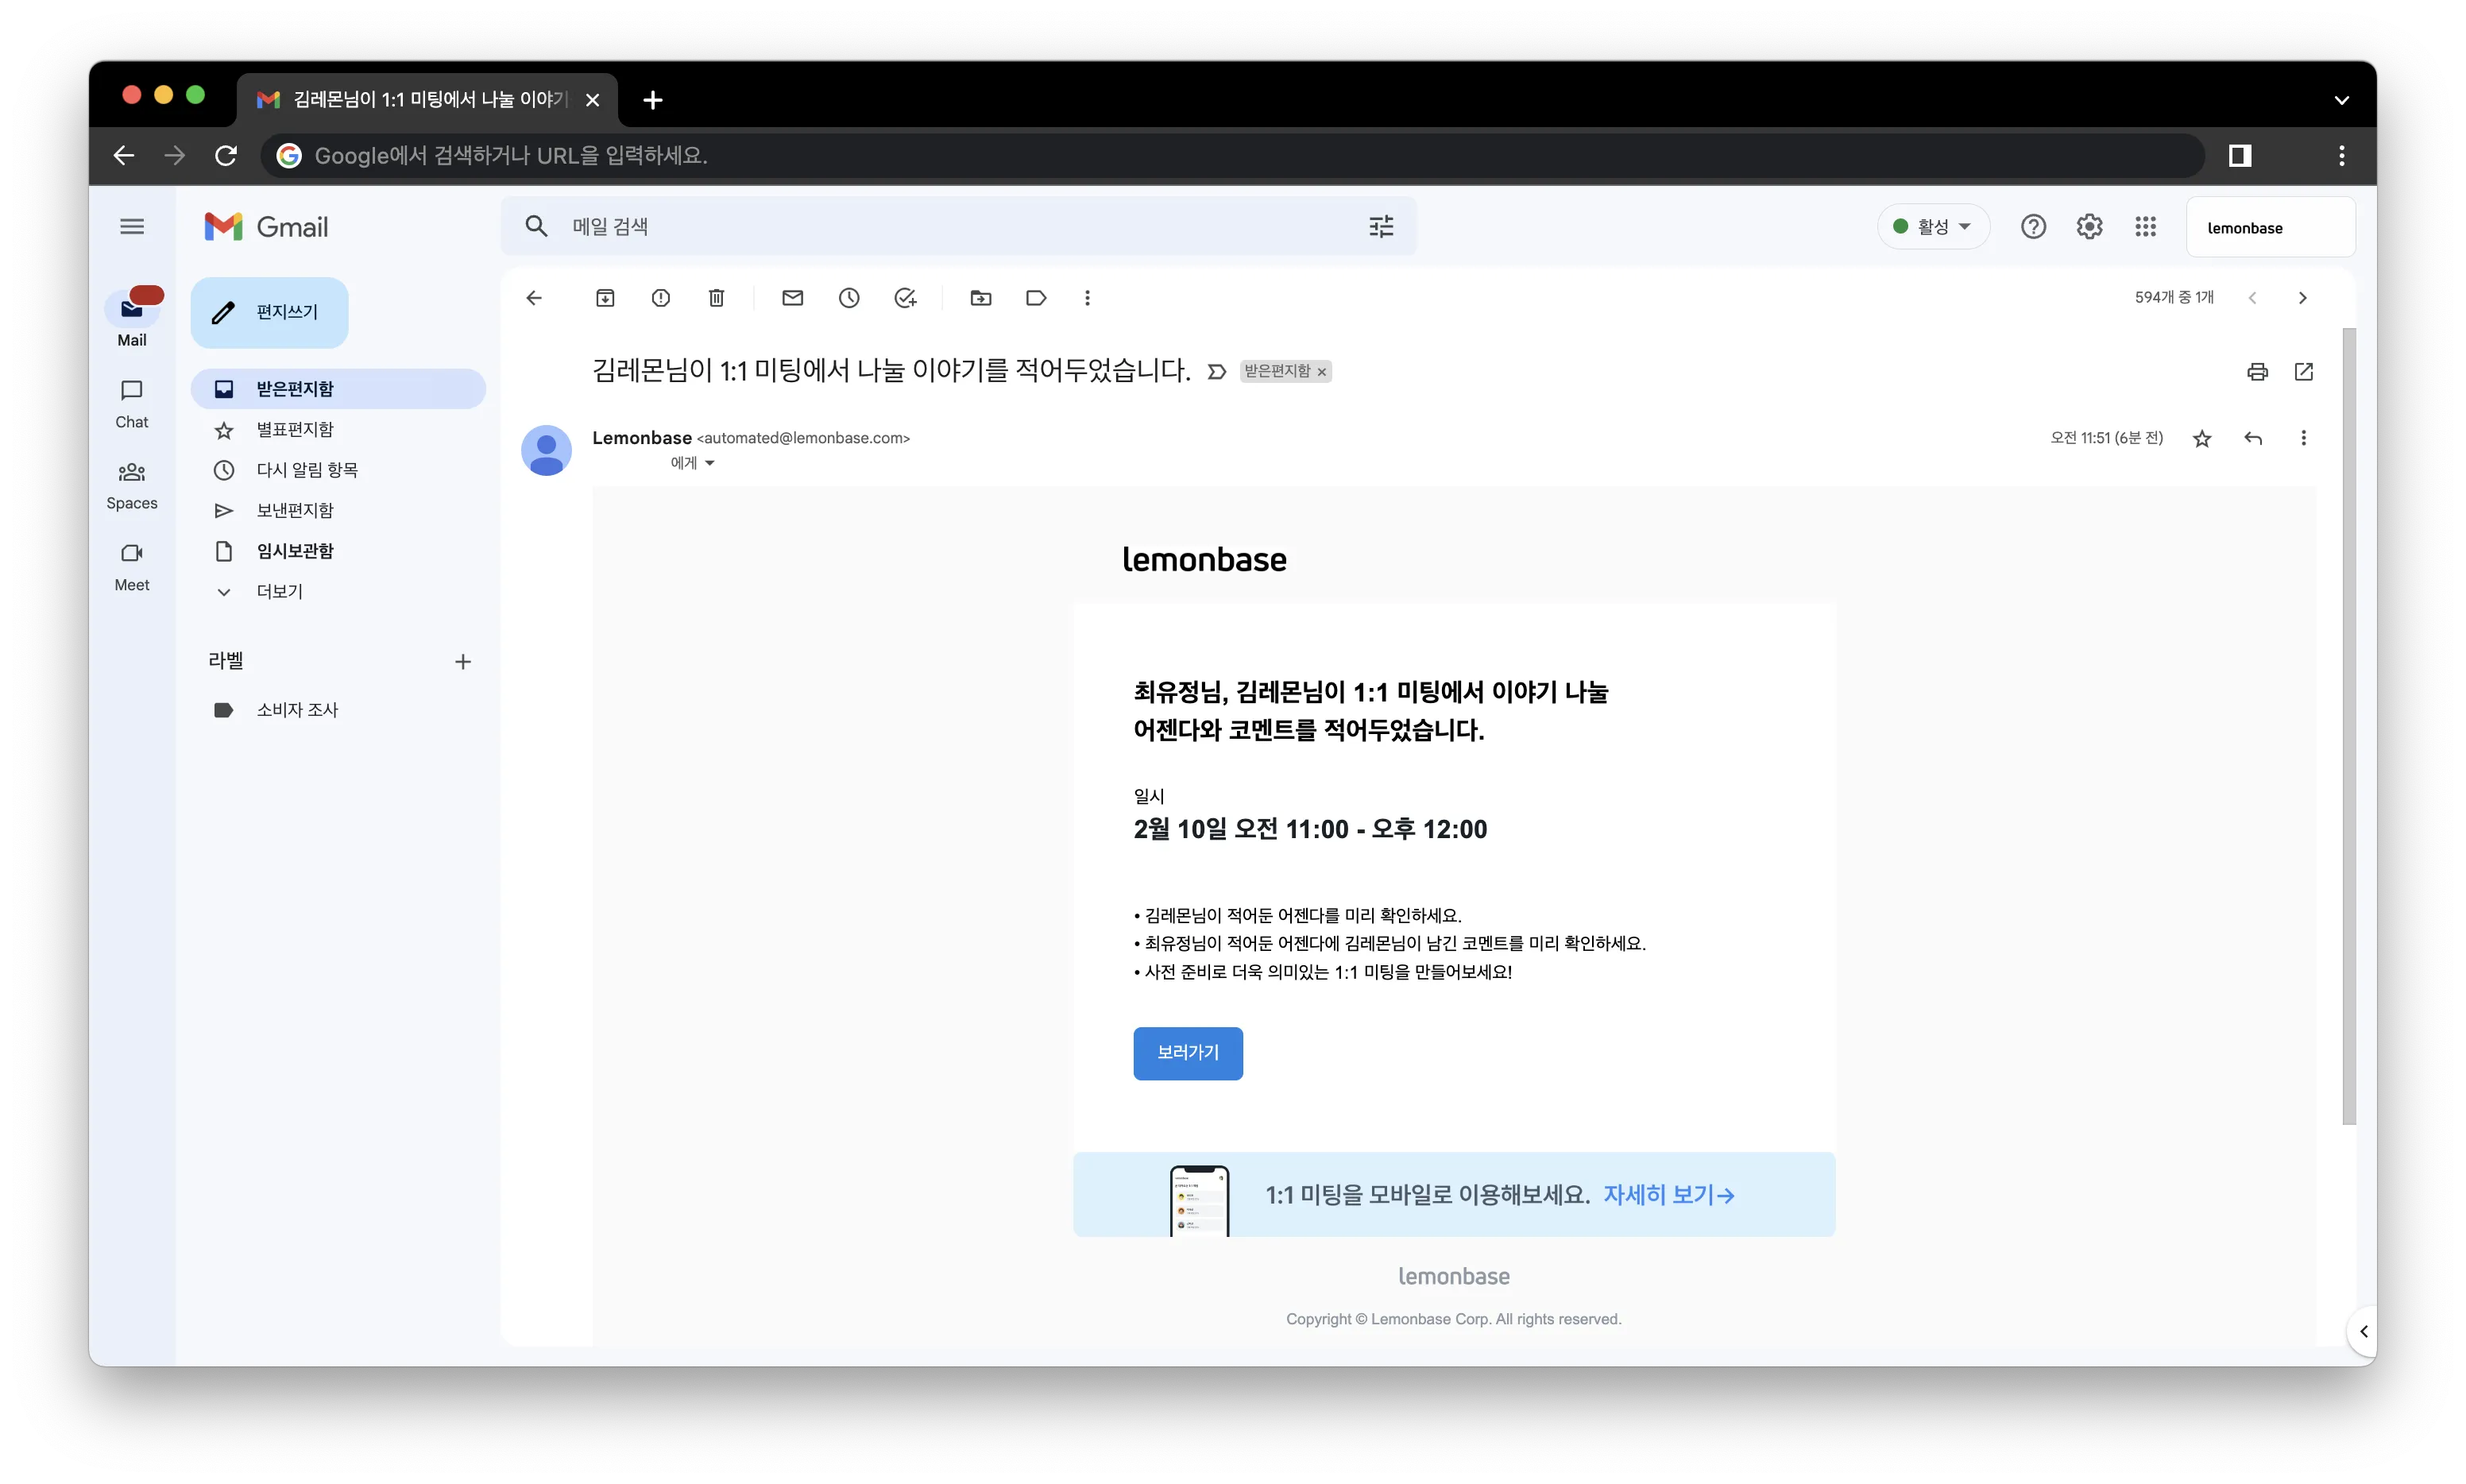2466x1484 pixels.
Task: Open more options in the email toolbar
Action: [1087, 298]
